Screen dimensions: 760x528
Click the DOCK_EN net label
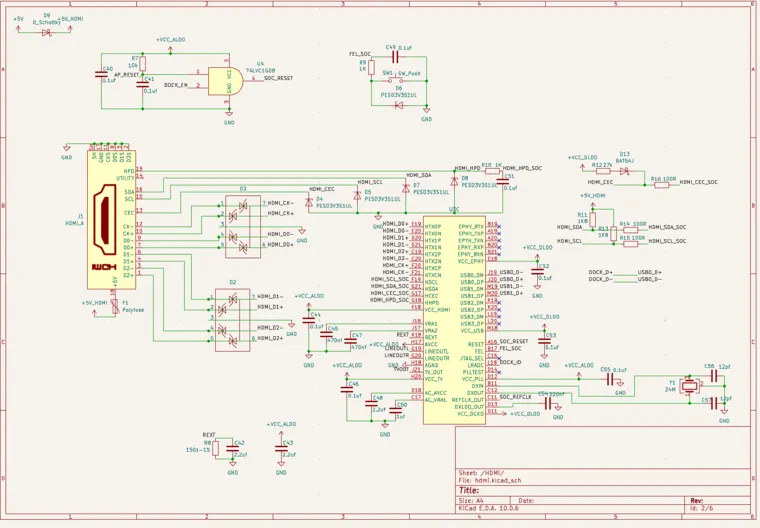175,85
